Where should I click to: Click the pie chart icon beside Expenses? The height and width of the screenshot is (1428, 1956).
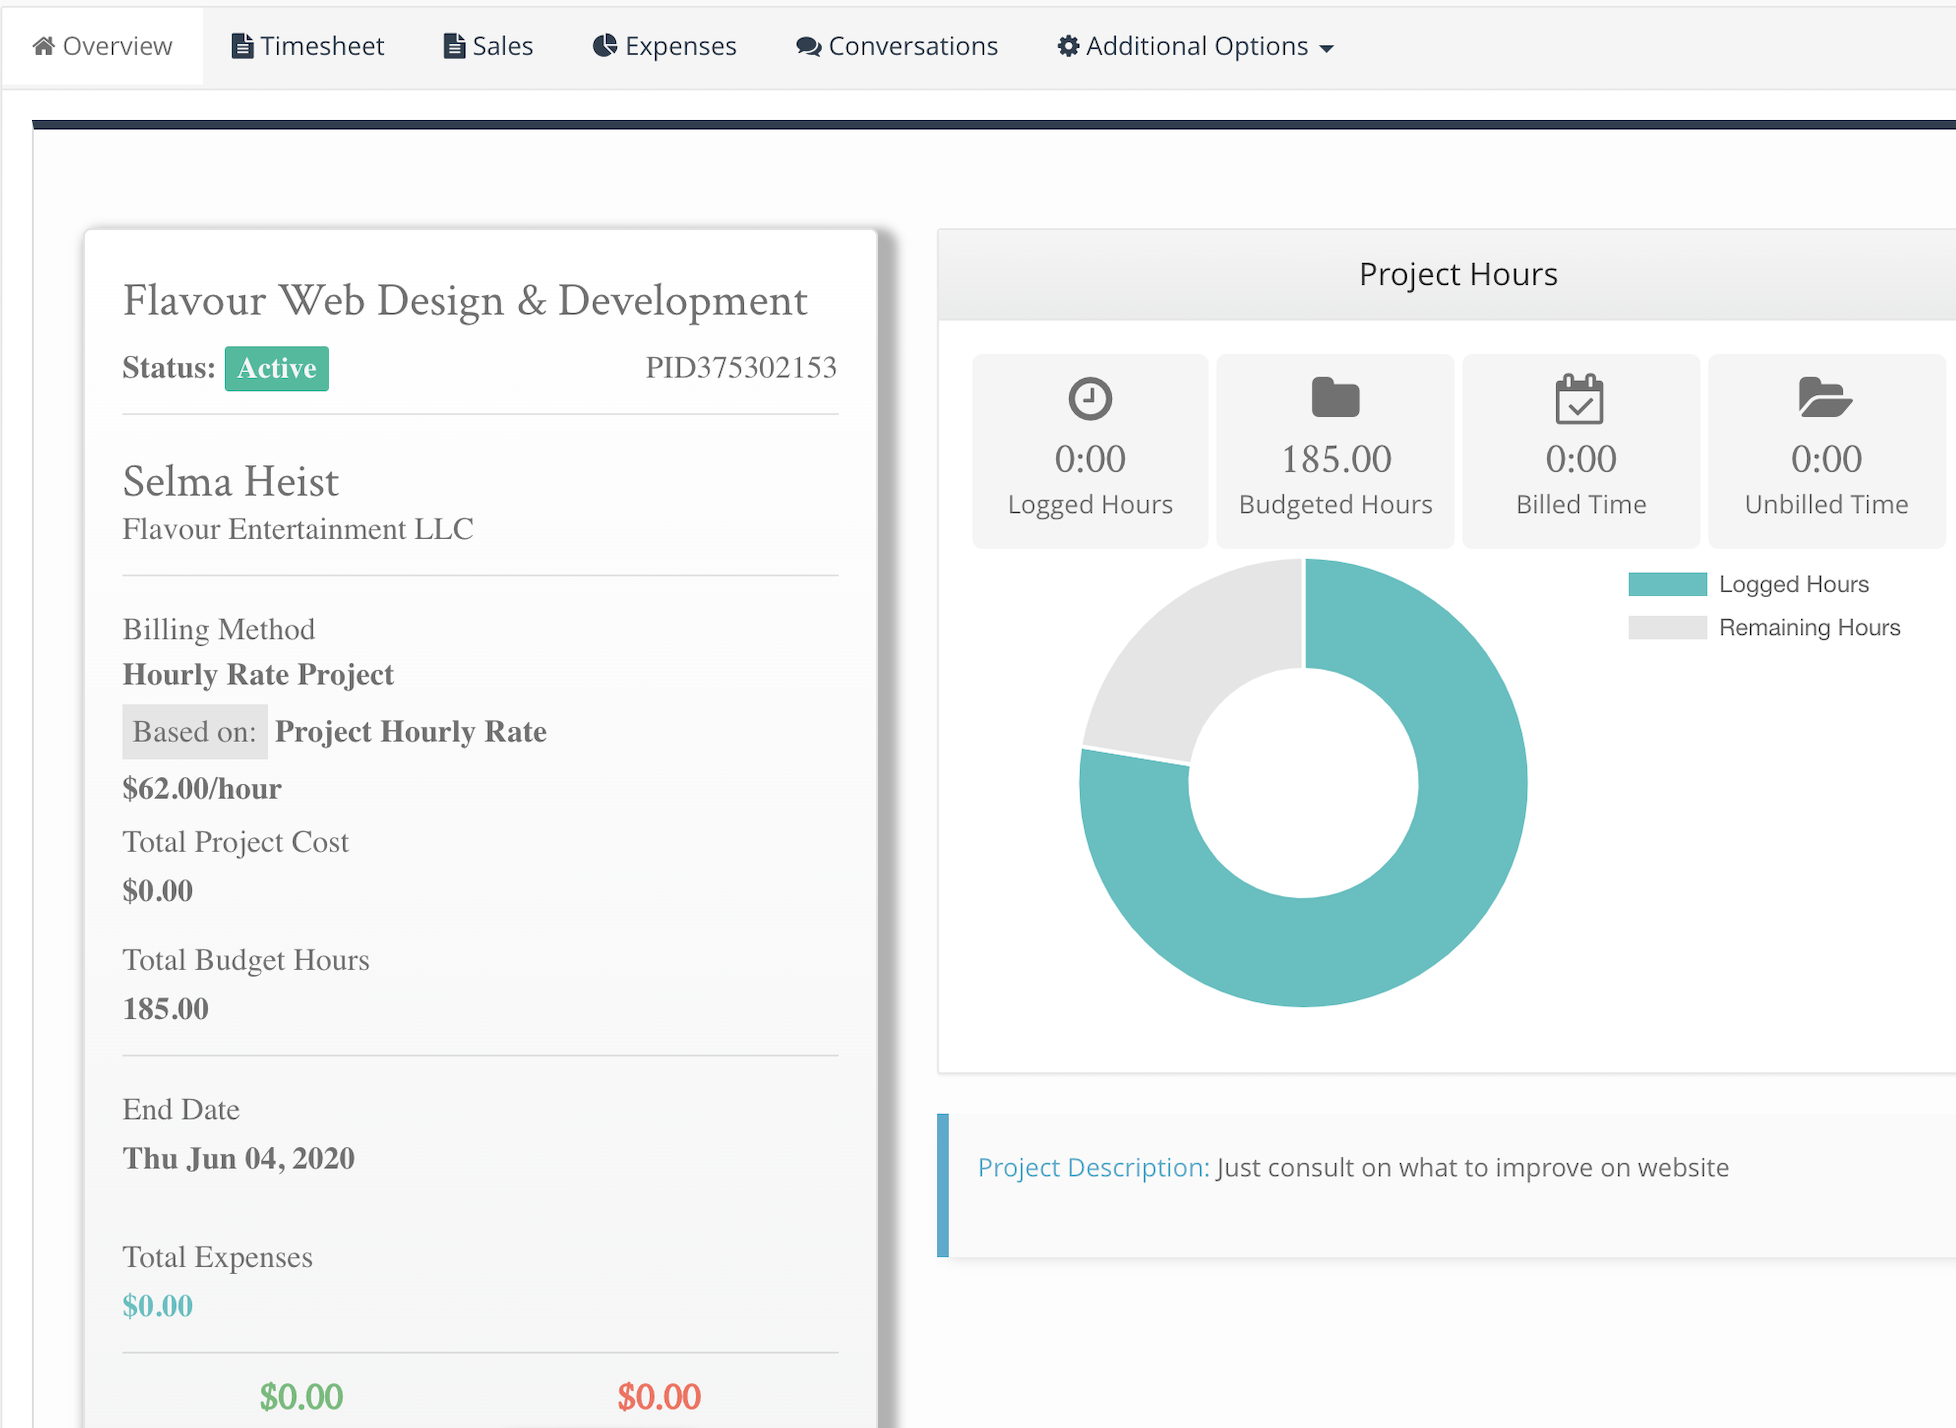click(x=604, y=46)
